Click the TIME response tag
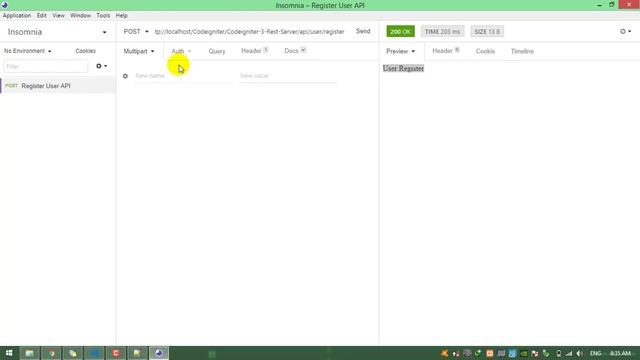This screenshot has width=640, height=360. tap(442, 31)
